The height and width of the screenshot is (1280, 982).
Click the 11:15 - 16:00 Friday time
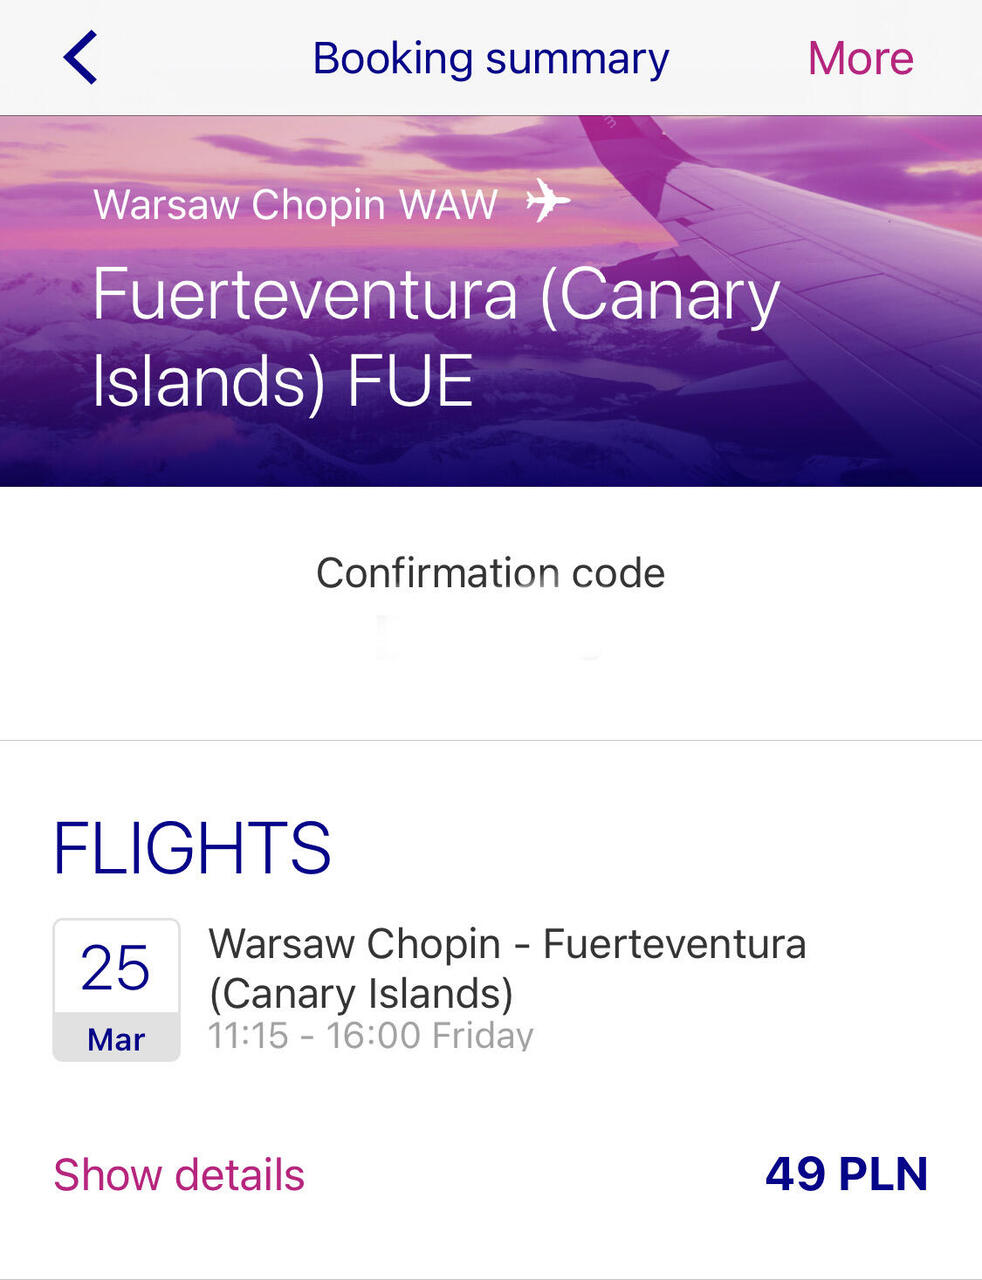371,1036
